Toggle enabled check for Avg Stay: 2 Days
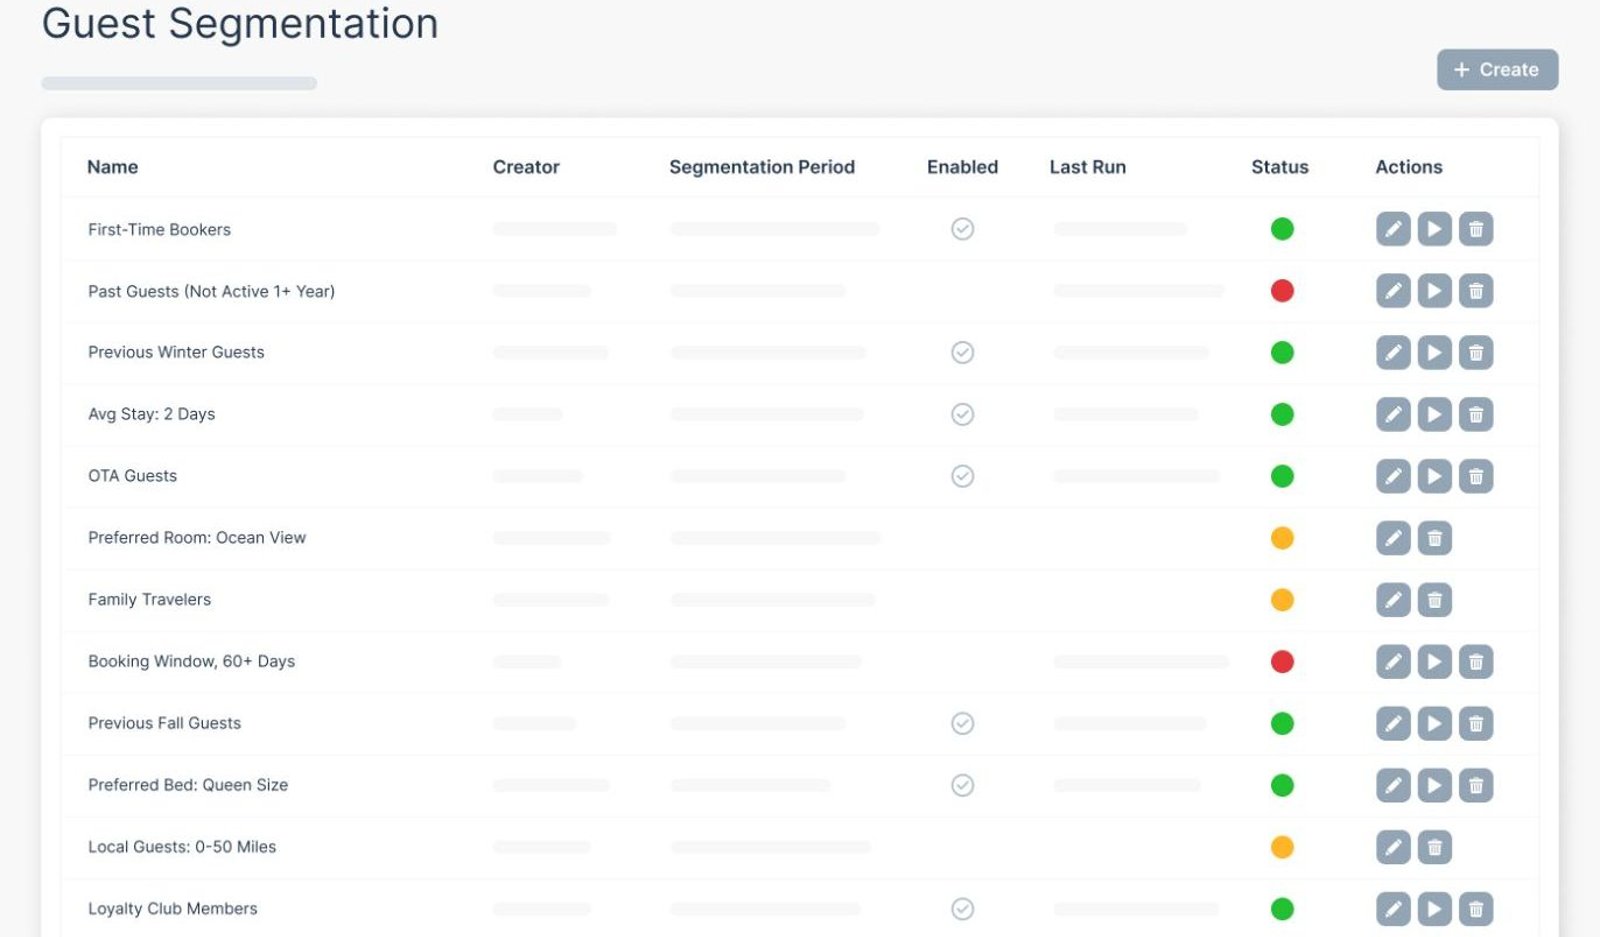The image size is (1600, 937). pos(962,414)
